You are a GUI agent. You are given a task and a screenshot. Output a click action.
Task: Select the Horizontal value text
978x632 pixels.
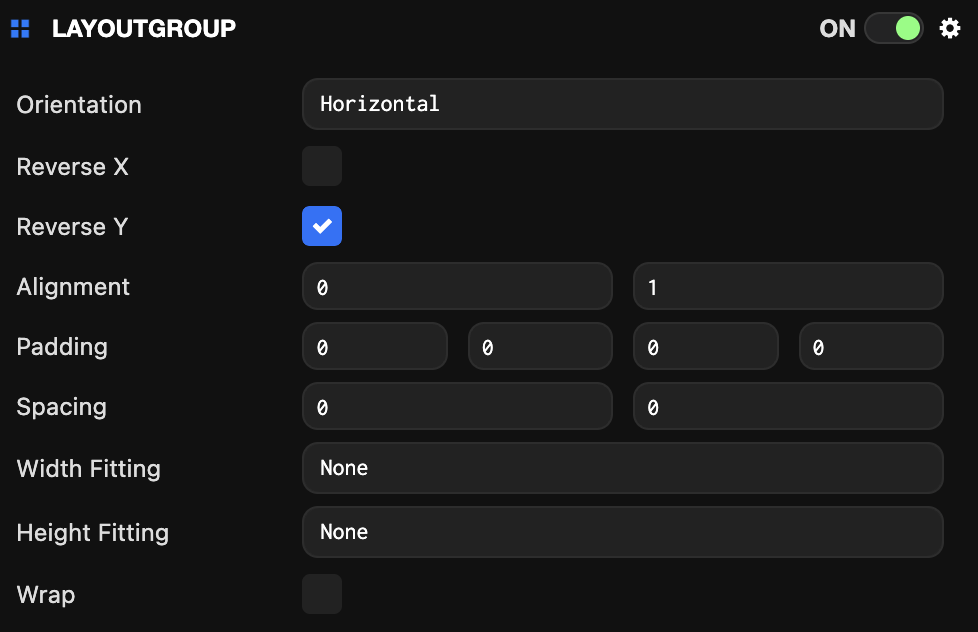click(378, 104)
